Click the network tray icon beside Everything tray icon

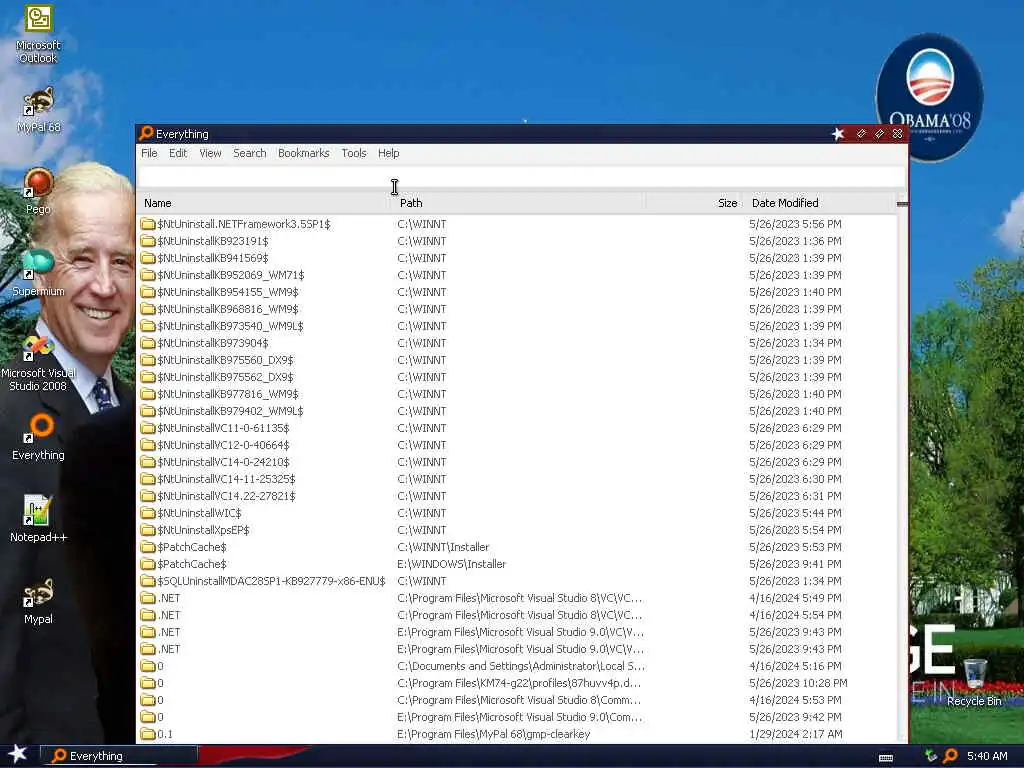pos(931,756)
